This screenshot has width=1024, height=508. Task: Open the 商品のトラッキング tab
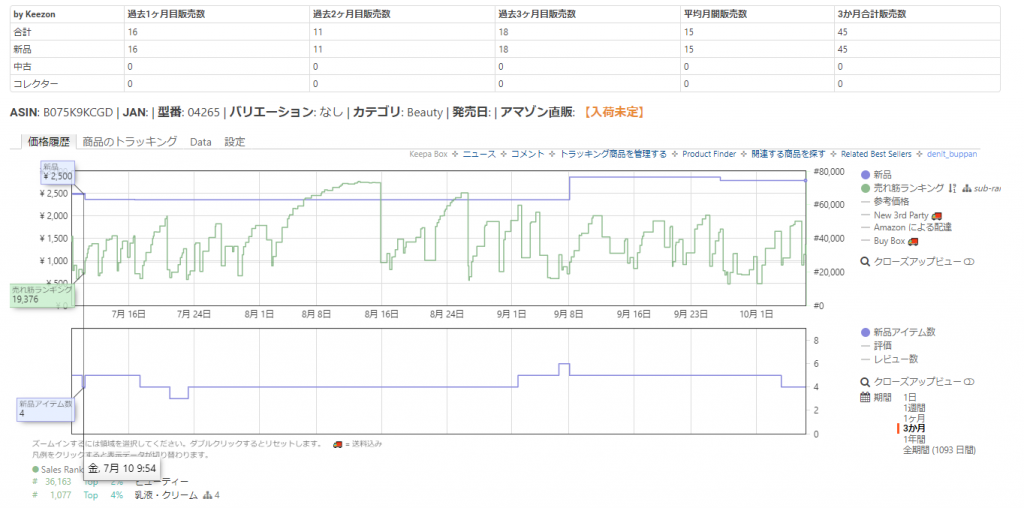click(130, 142)
